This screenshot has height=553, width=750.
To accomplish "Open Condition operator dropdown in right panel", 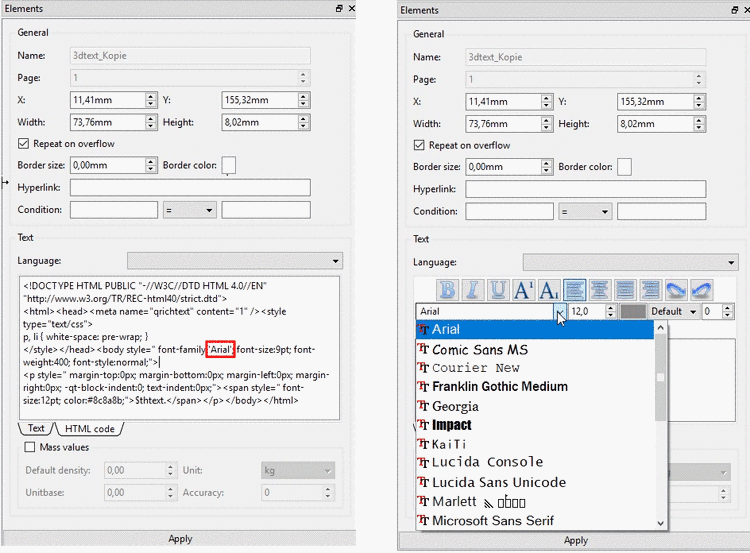I will point(585,211).
